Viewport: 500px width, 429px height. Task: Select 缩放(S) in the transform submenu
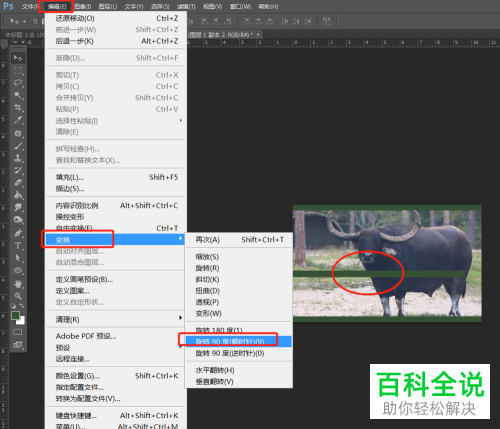click(x=239, y=257)
